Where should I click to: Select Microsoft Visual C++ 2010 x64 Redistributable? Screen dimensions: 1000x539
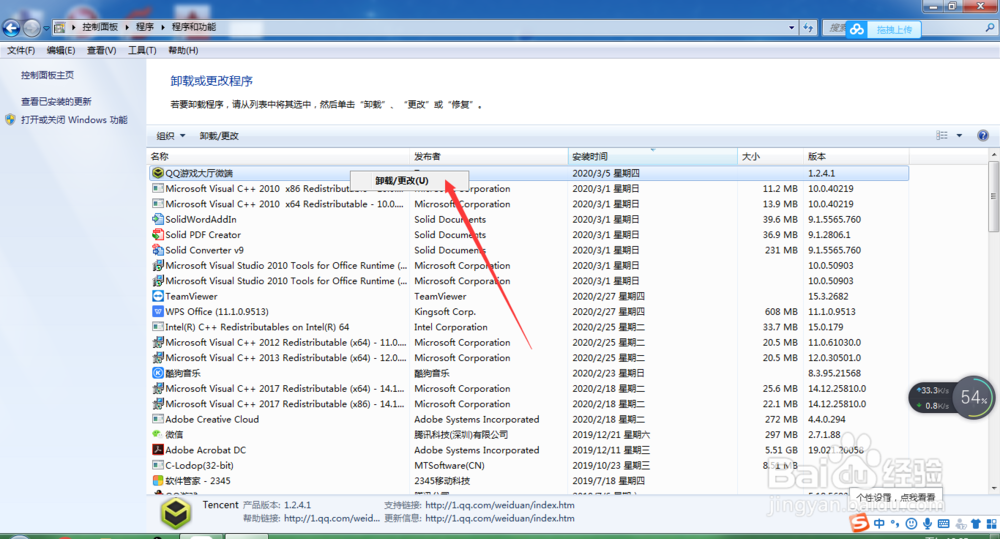[x=284, y=204]
